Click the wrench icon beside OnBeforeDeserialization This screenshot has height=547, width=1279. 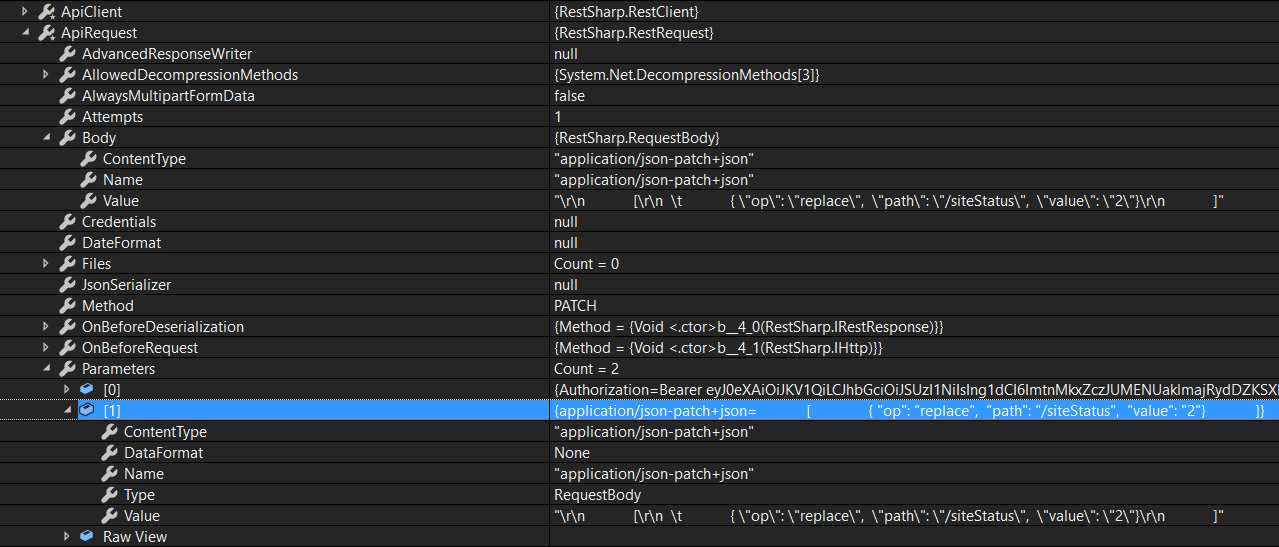pos(67,327)
